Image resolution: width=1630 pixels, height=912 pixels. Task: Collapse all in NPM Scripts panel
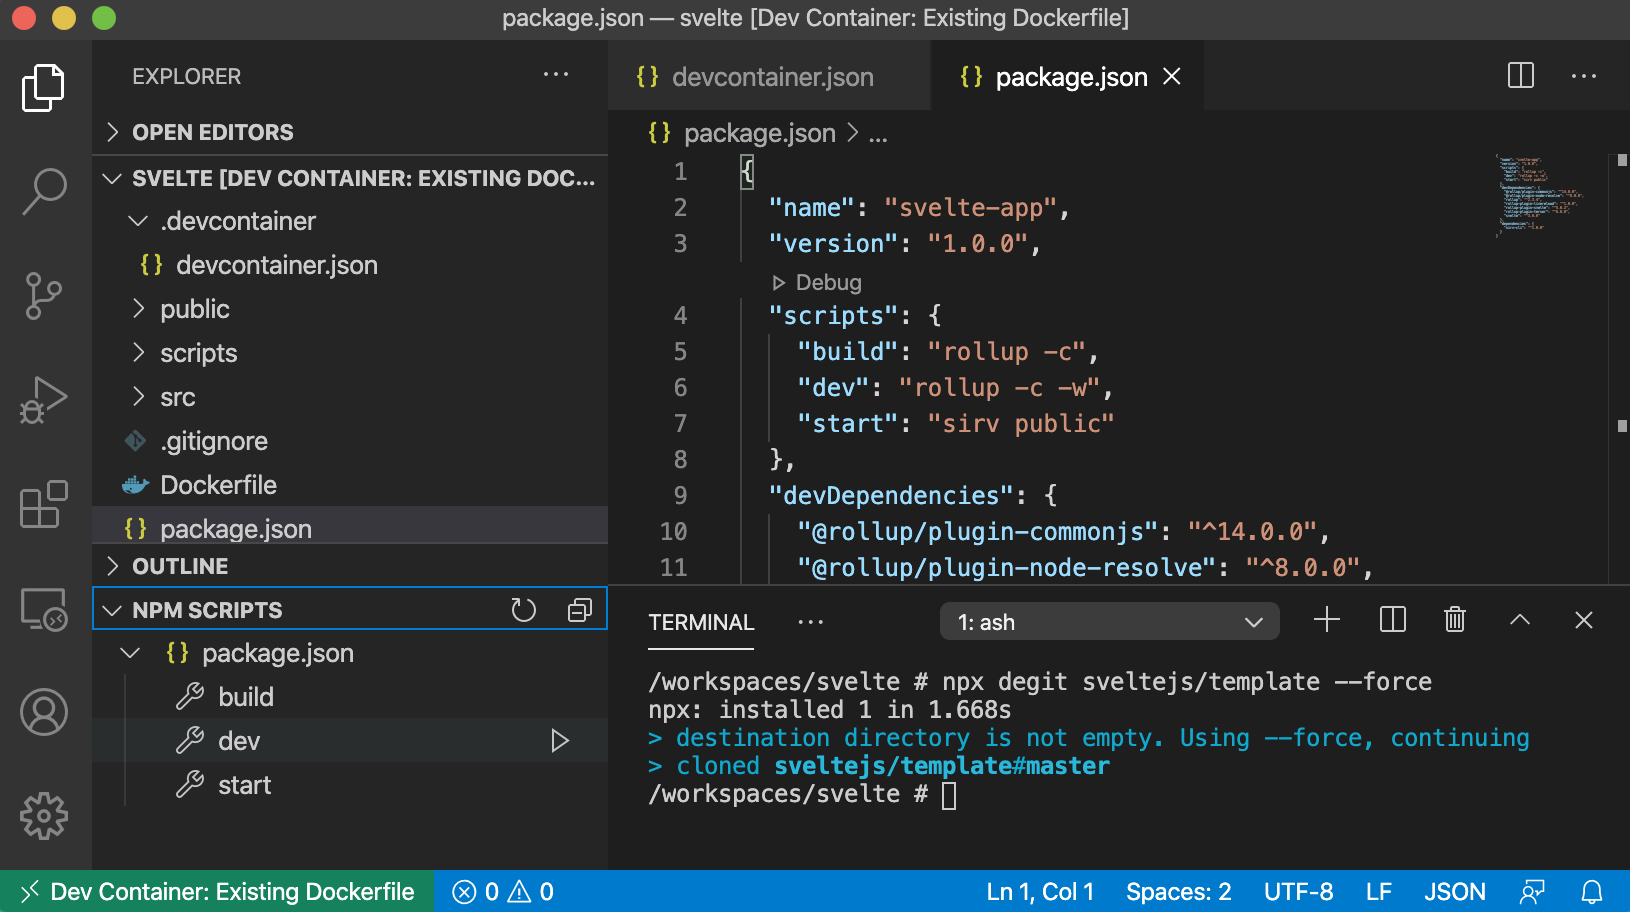tap(580, 610)
